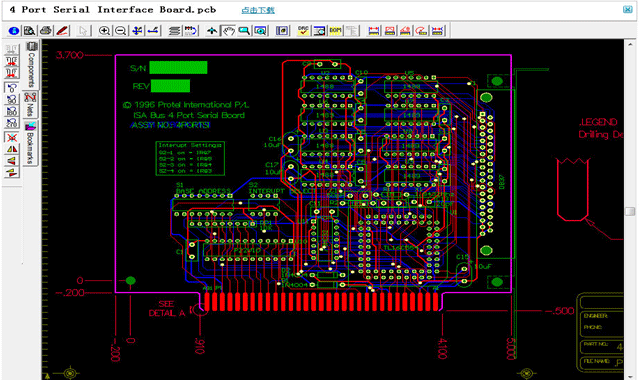The image size is (640, 380).
Task: Select the red pen markup tool
Action: (x=62, y=31)
